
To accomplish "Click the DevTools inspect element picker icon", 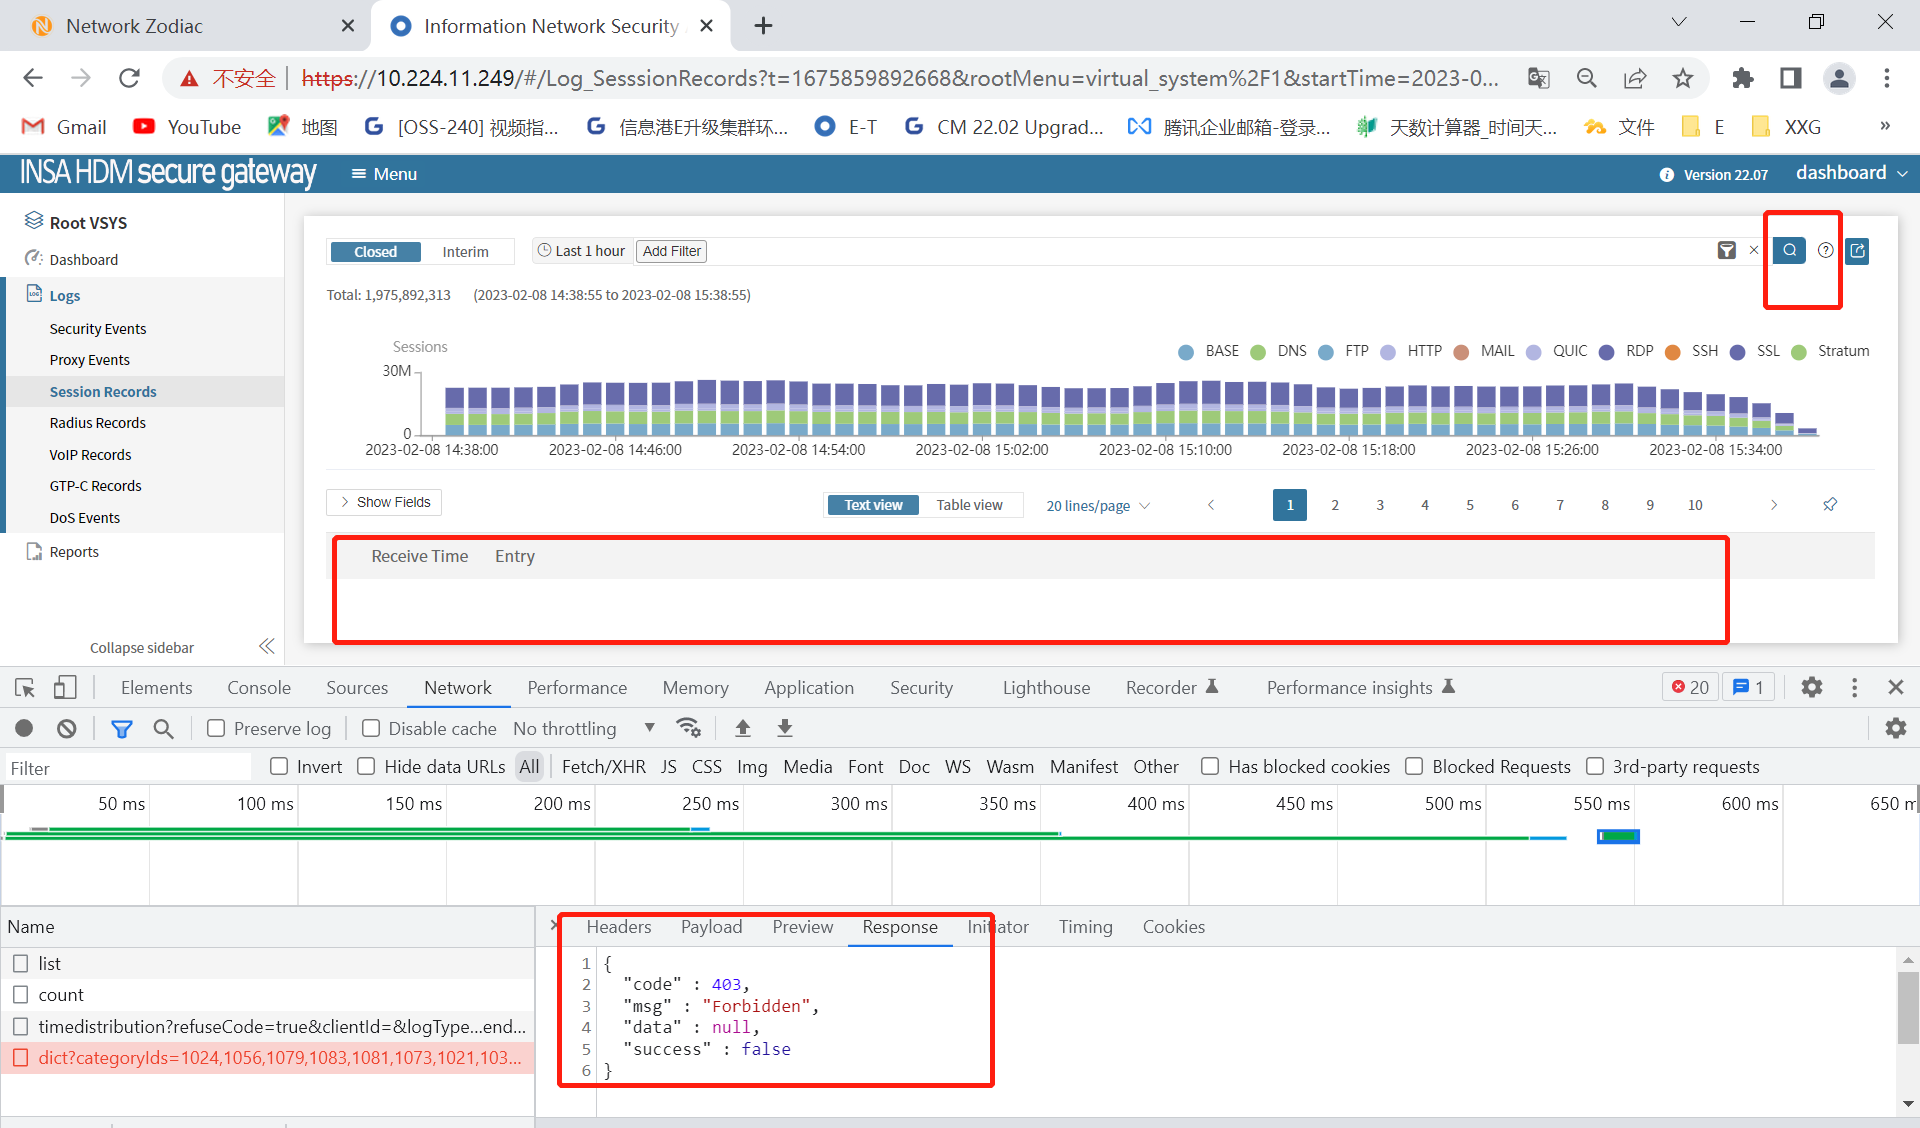I will pos(25,687).
